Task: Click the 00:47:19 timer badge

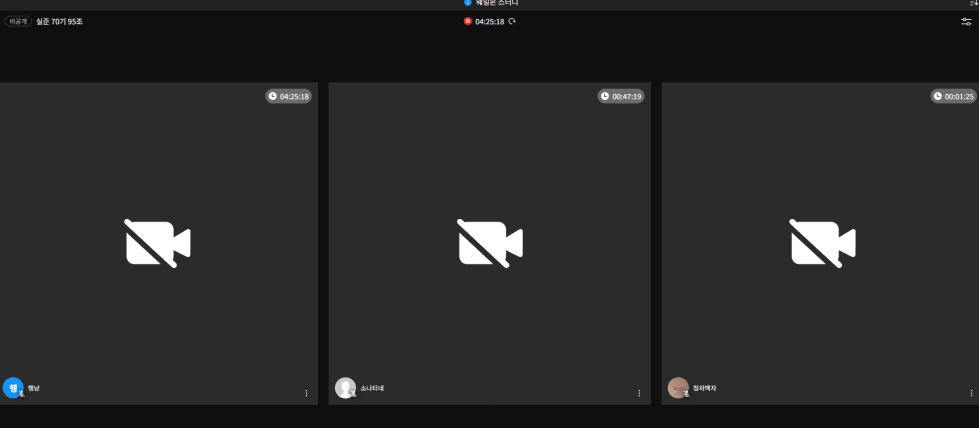Action: tap(621, 96)
